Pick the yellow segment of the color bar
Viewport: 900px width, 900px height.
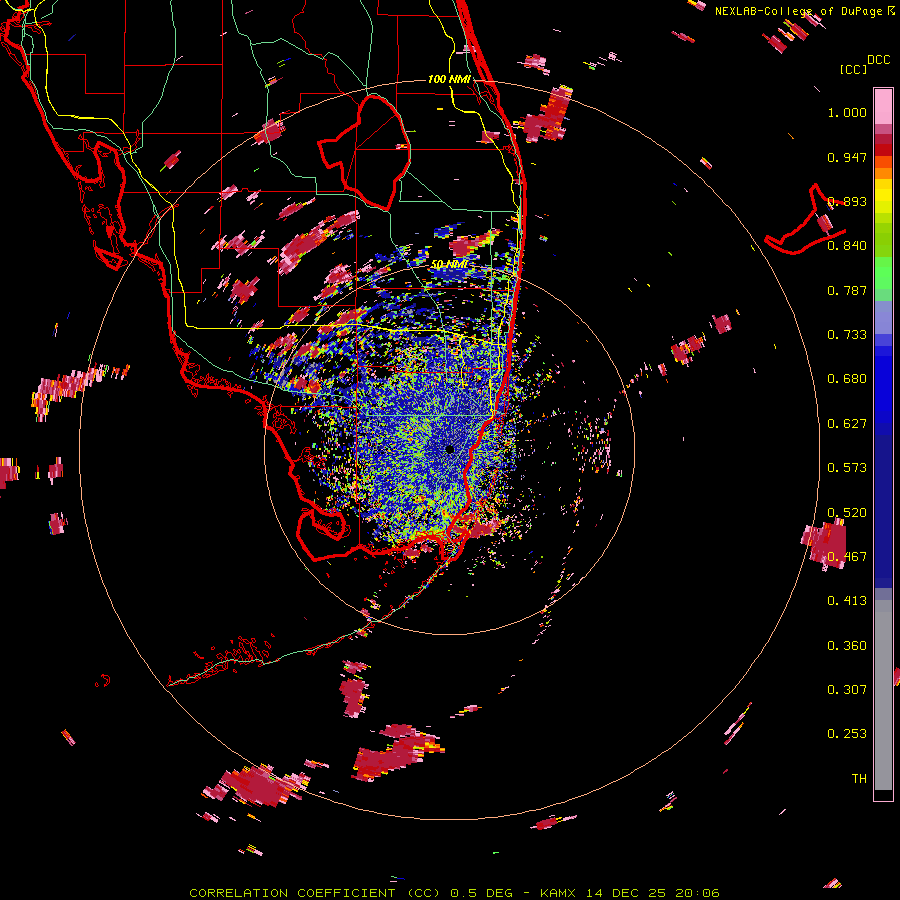click(x=883, y=196)
